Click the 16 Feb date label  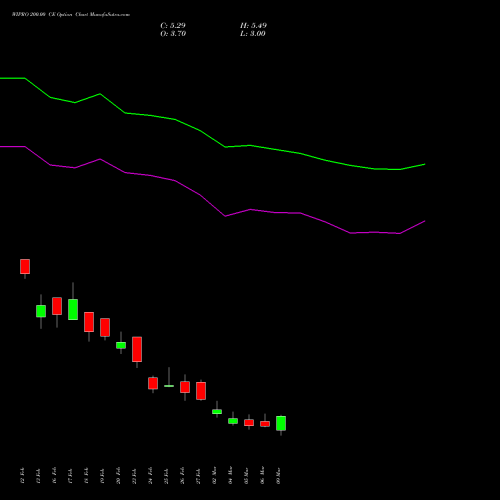pos(54,476)
